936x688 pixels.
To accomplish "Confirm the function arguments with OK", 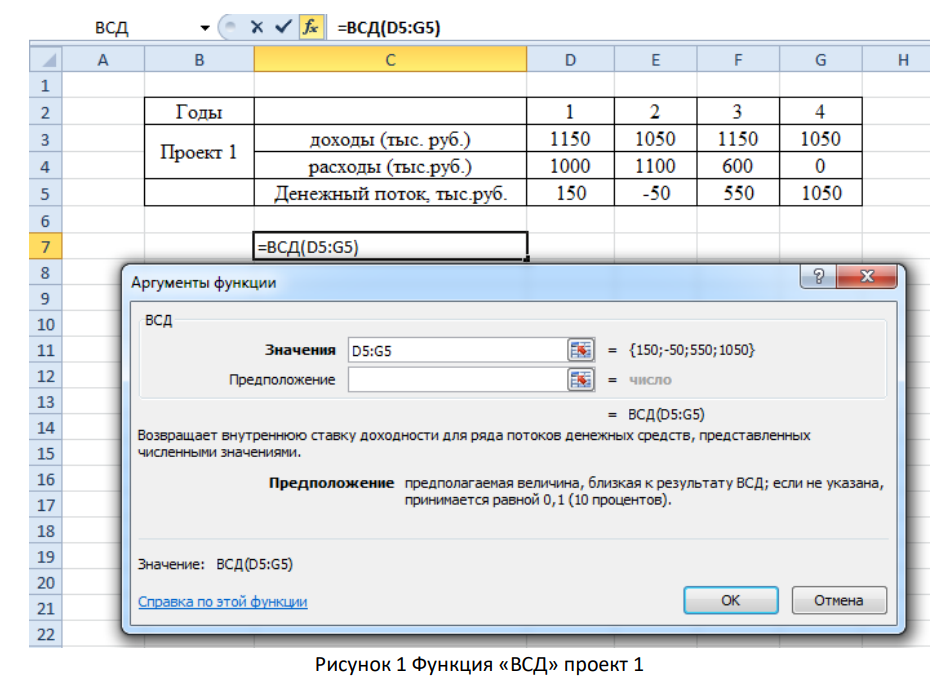I will tap(731, 600).
